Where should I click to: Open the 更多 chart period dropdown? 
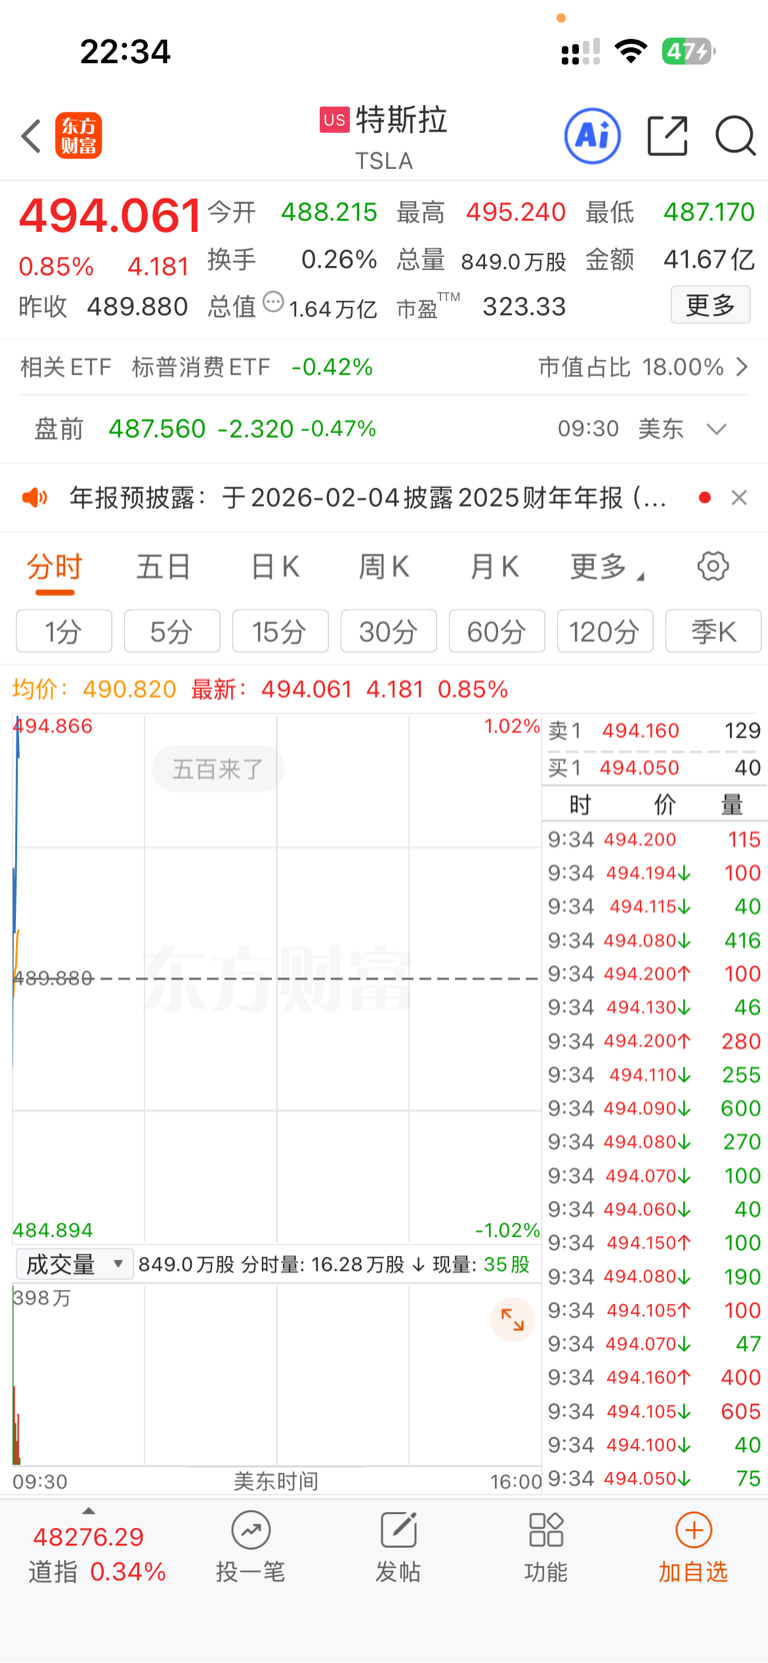coord(607,567)
